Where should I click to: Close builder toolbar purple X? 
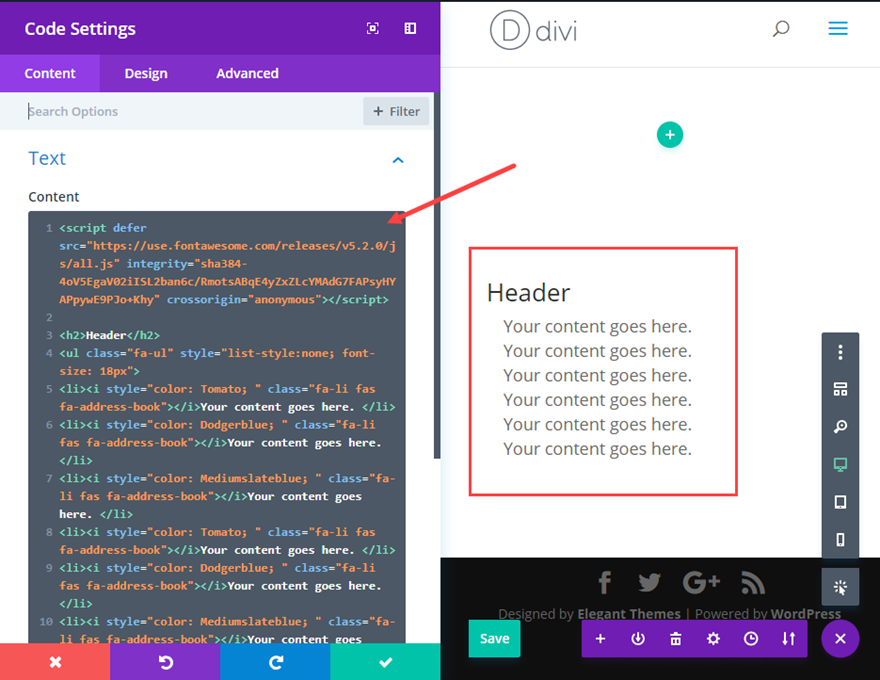click(840, 638)
